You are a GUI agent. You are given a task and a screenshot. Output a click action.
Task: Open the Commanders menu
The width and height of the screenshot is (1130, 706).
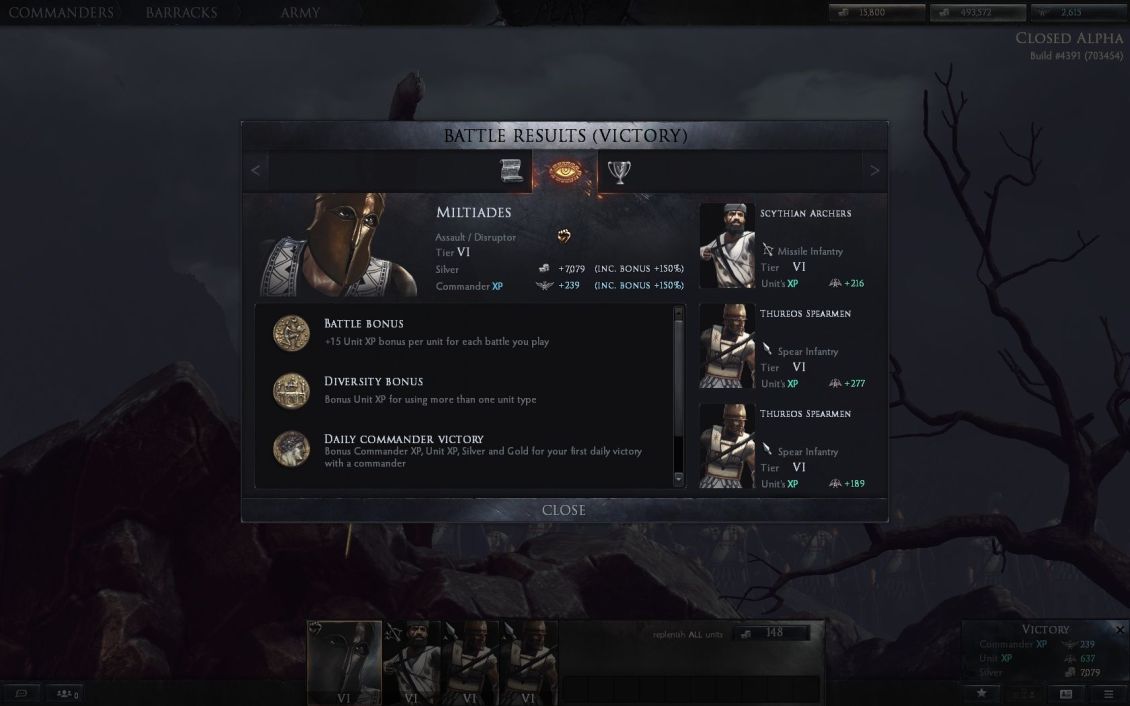click(61, 12)
